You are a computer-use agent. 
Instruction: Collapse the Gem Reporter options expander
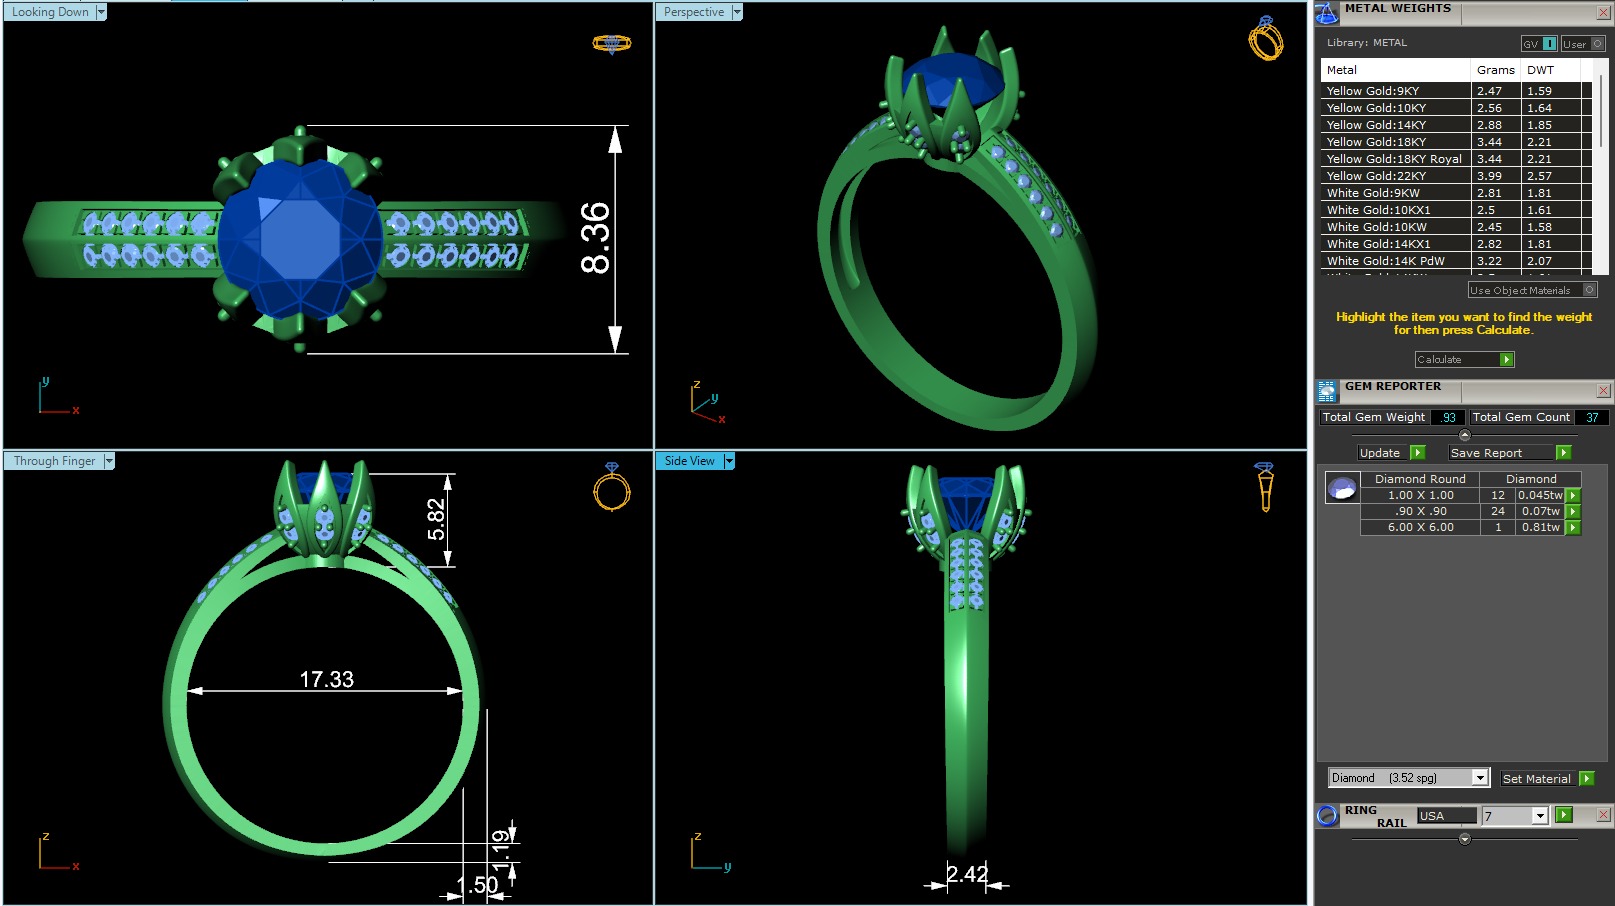(x=1465, y=435)
